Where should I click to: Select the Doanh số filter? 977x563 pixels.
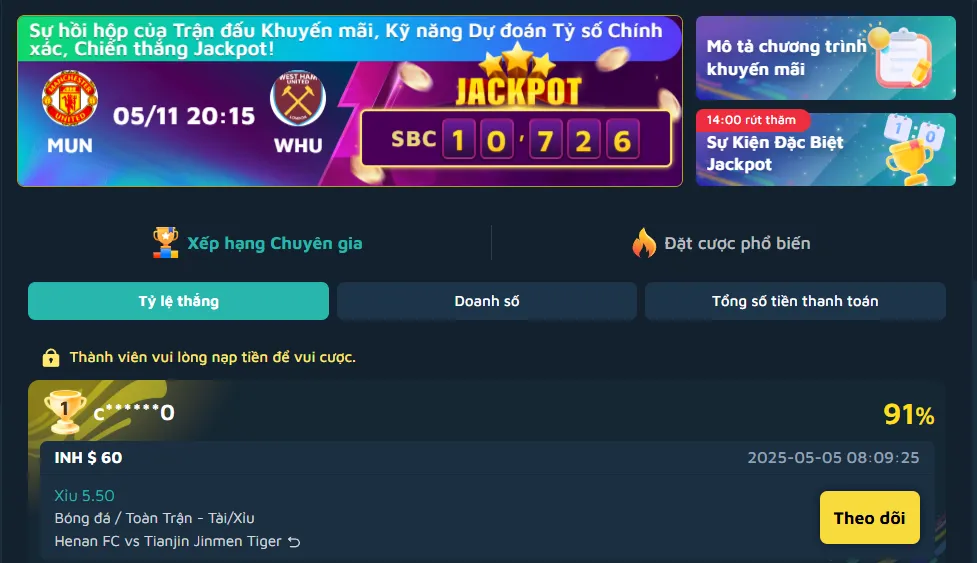tap(487, 301)
